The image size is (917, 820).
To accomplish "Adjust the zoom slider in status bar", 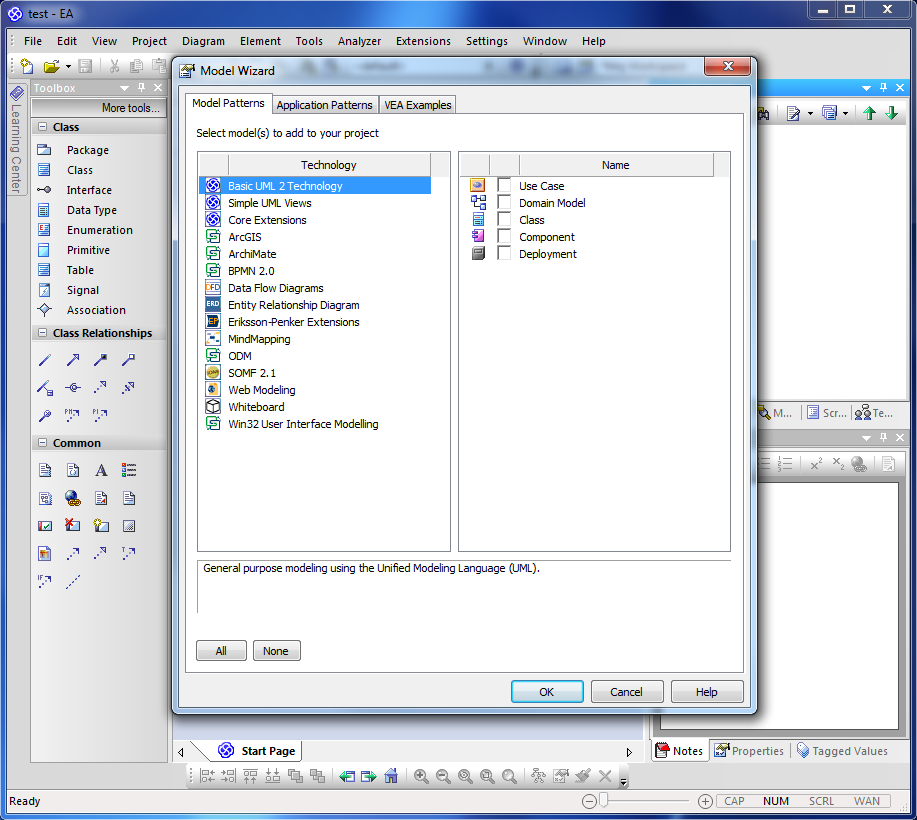I will point(604,801).
